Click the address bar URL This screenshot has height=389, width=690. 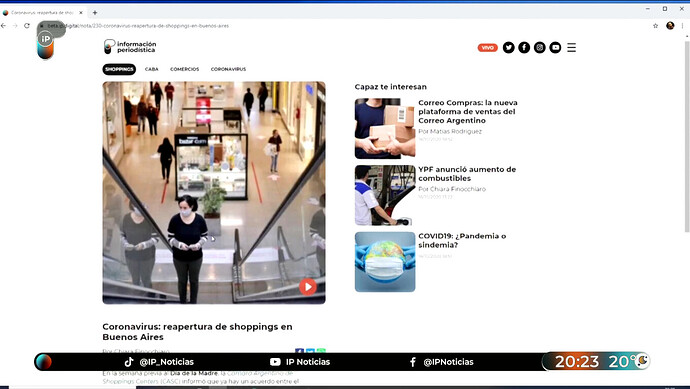click(x=138, y=26)
